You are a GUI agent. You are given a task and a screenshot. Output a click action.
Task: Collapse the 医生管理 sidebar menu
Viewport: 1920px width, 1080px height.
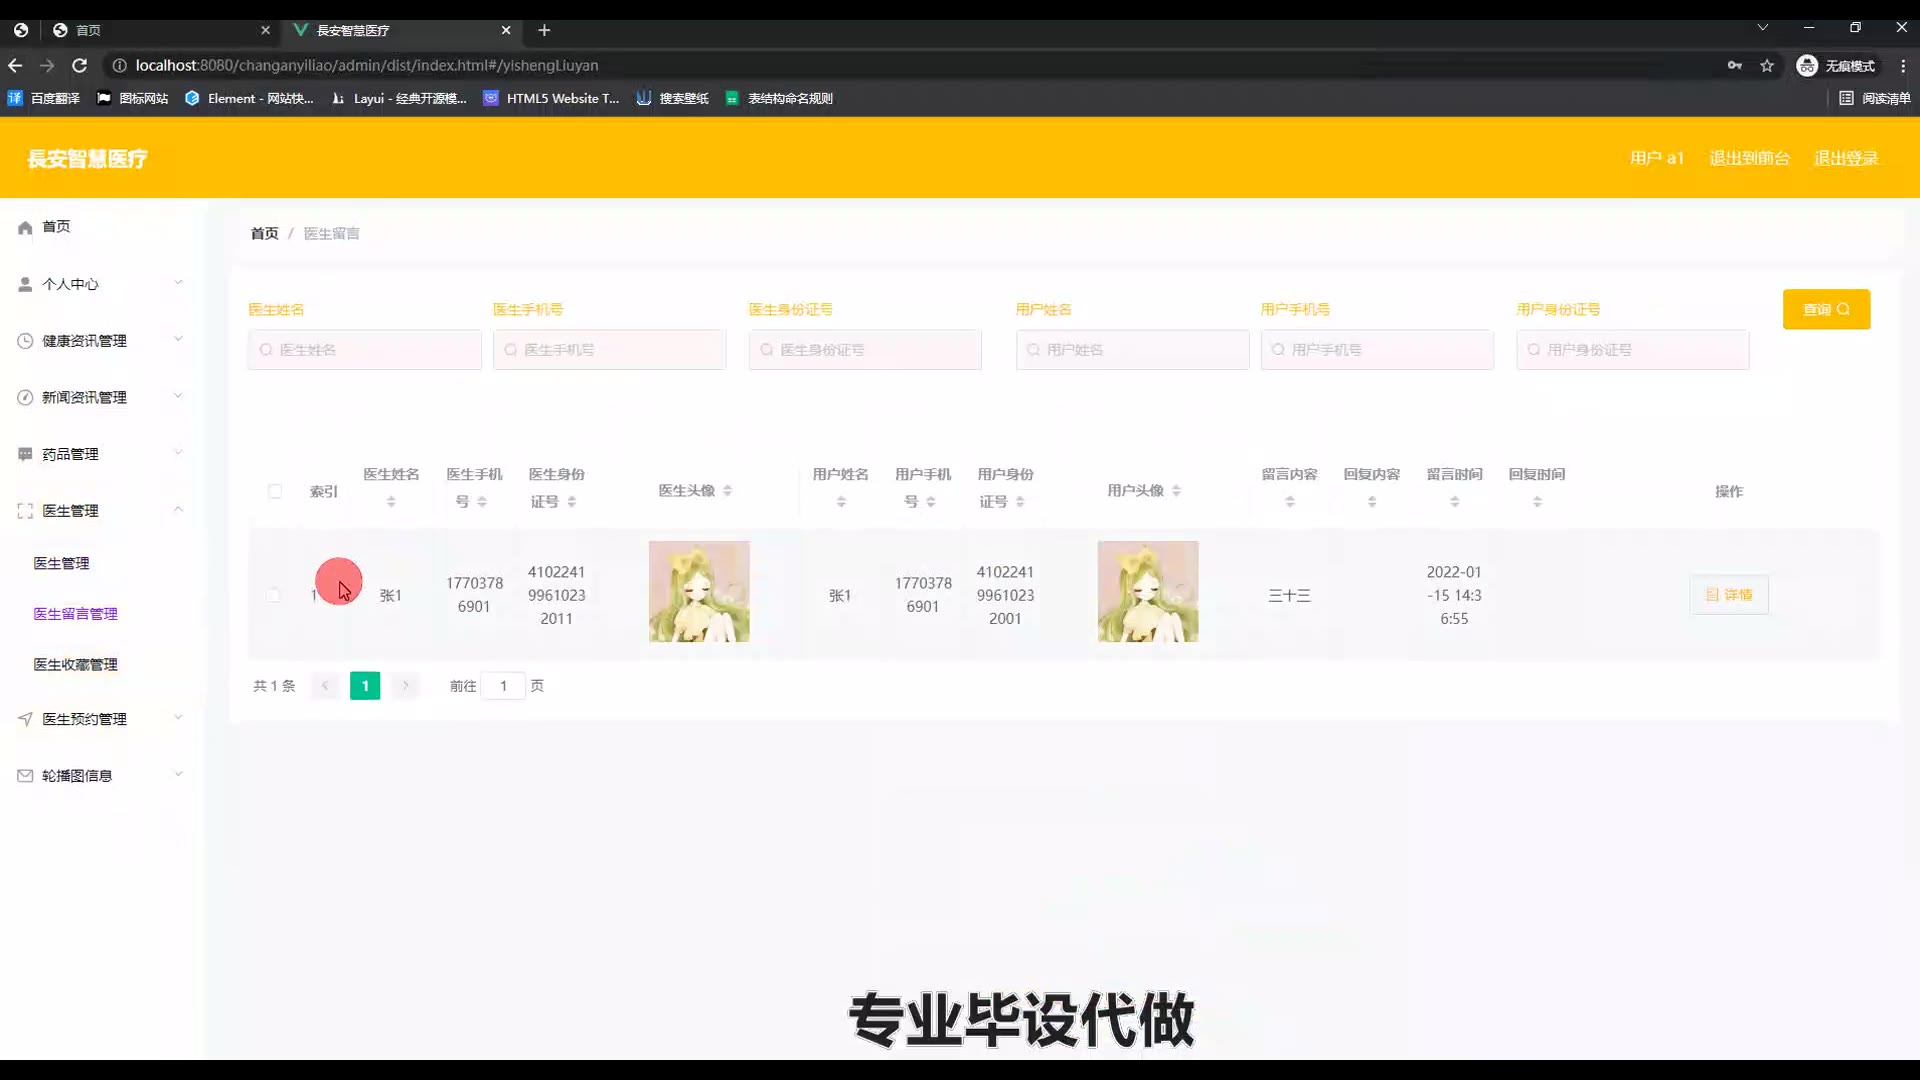coord(178,510)
